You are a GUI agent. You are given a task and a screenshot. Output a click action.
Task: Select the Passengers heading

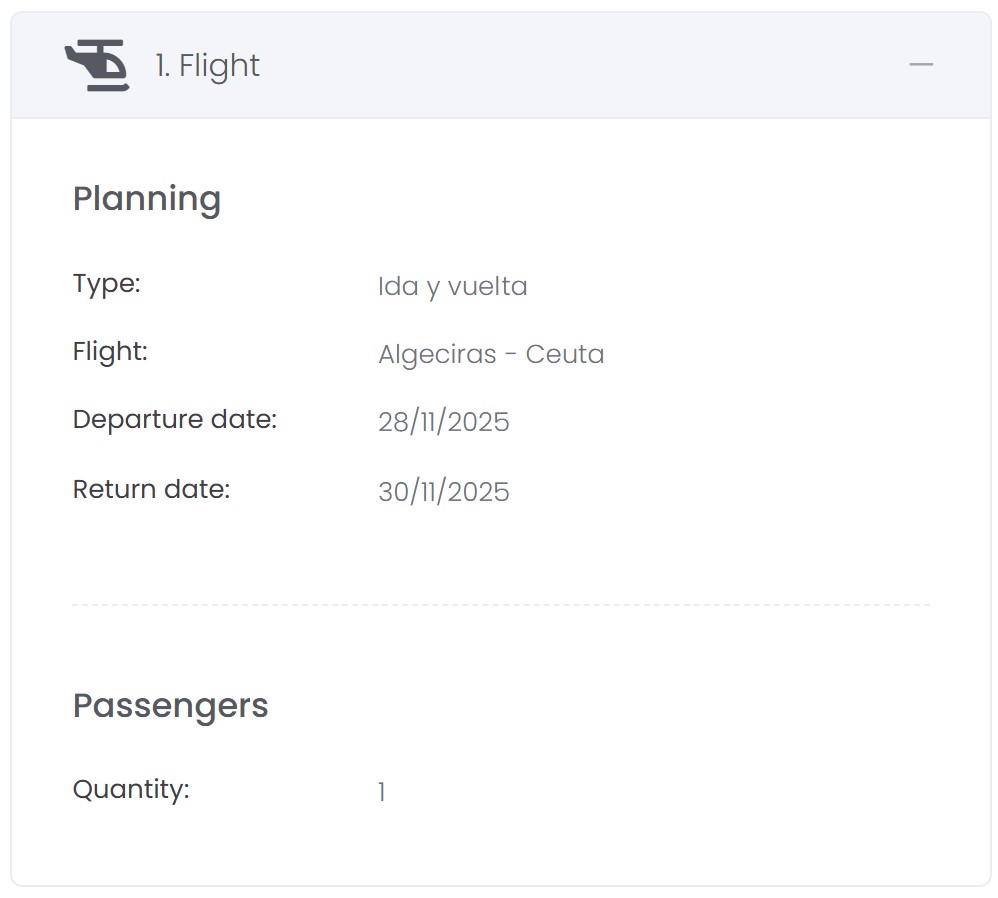click(171, 705)
